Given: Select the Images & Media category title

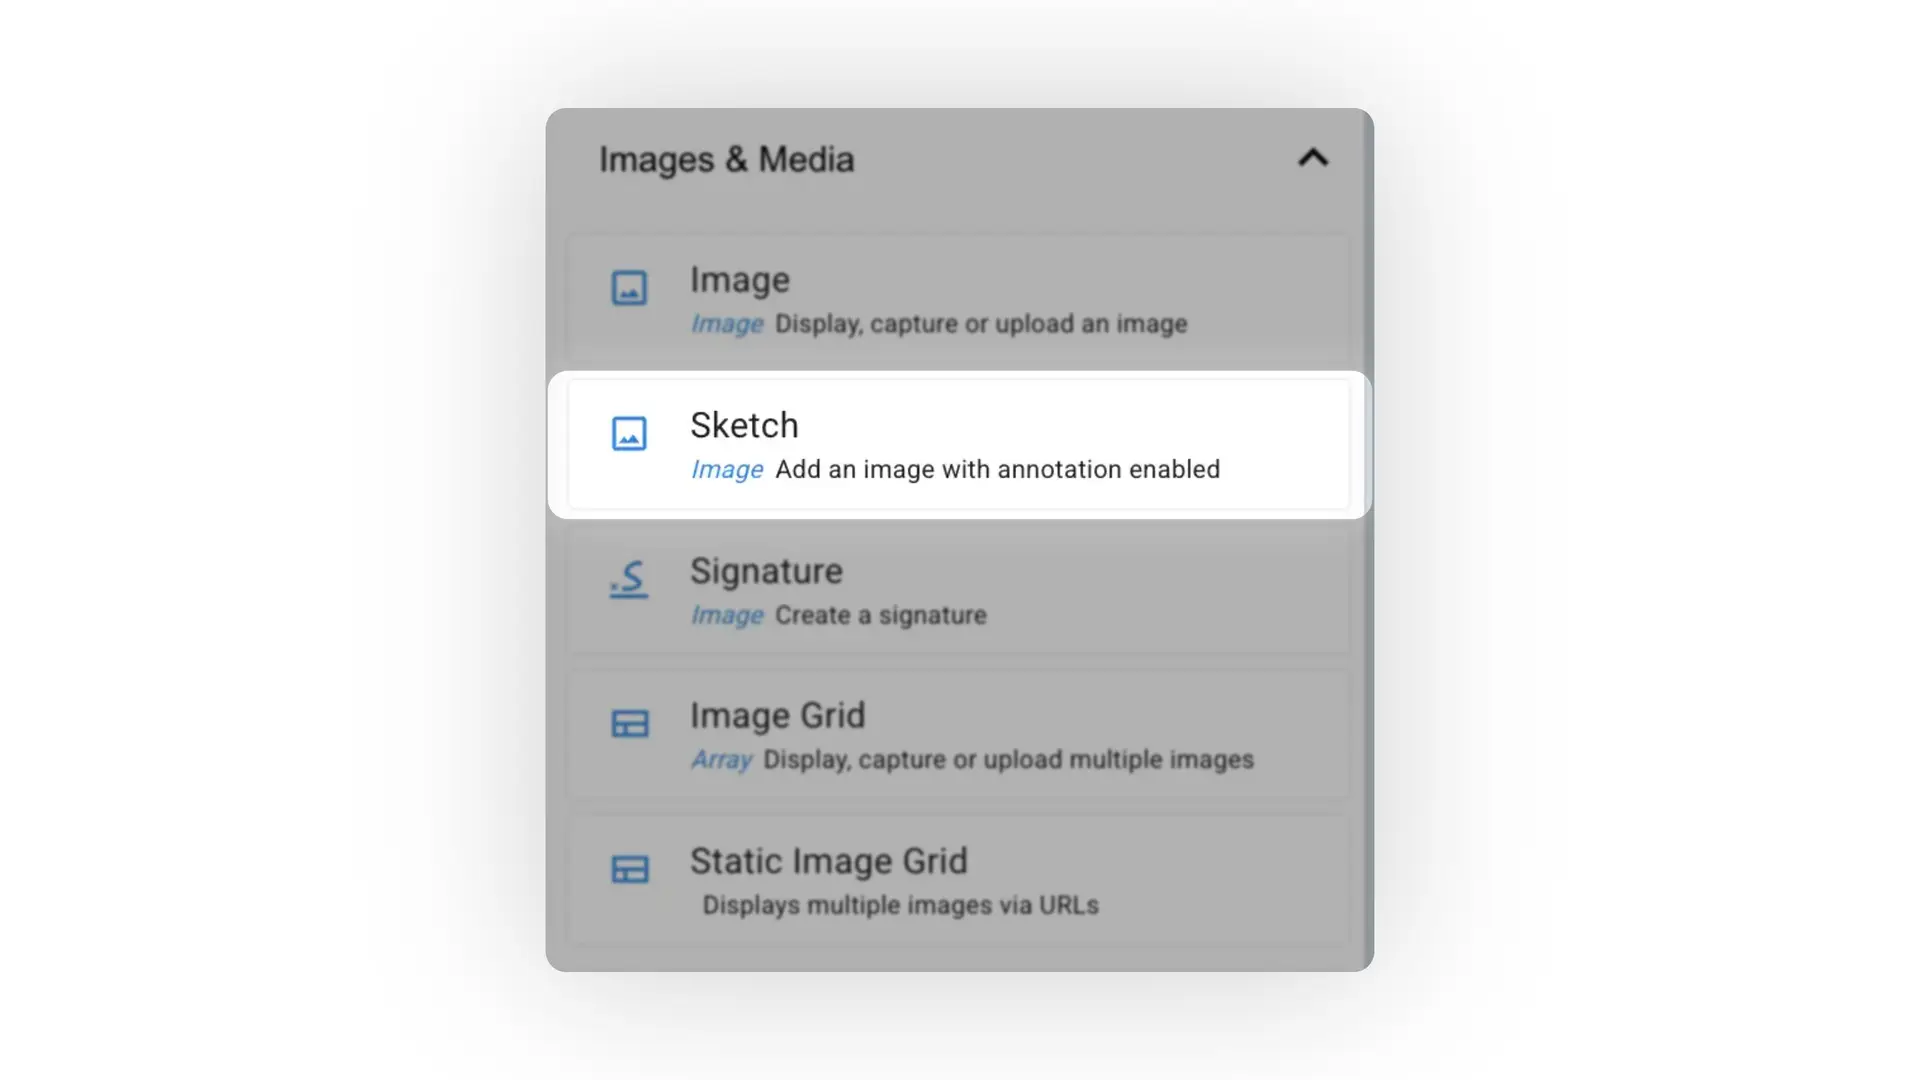Looking at the screenshot, I should pos(726,158).
